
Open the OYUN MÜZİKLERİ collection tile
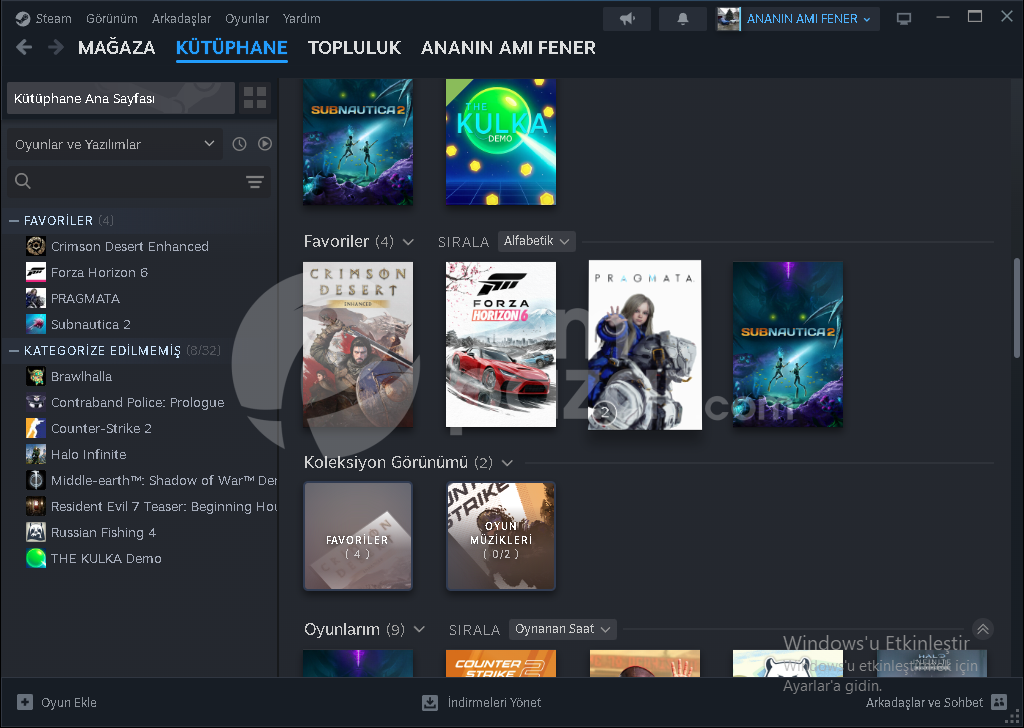(x=501, y=536)
